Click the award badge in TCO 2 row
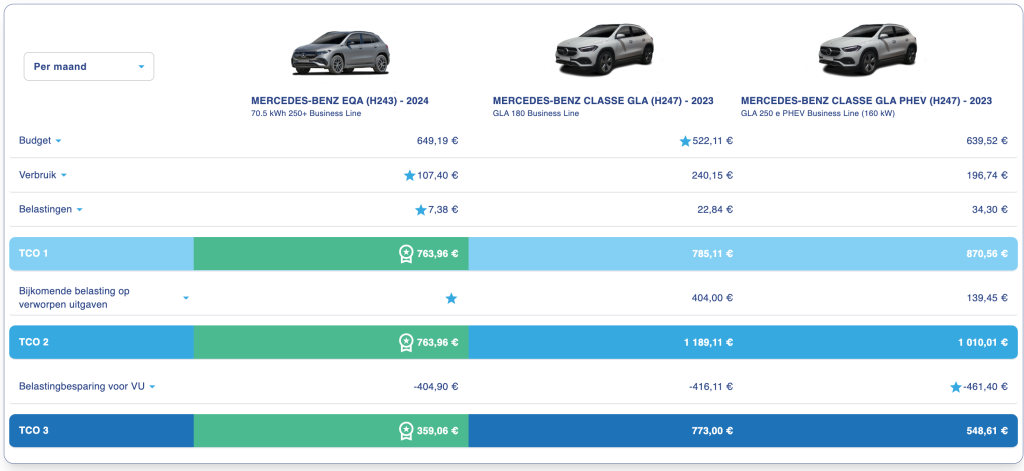1024x471 pixels. point(406,342)
